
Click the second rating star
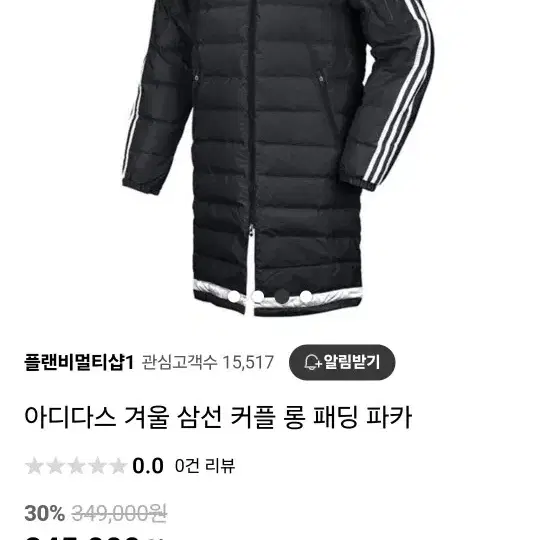(x=55, y=466)
